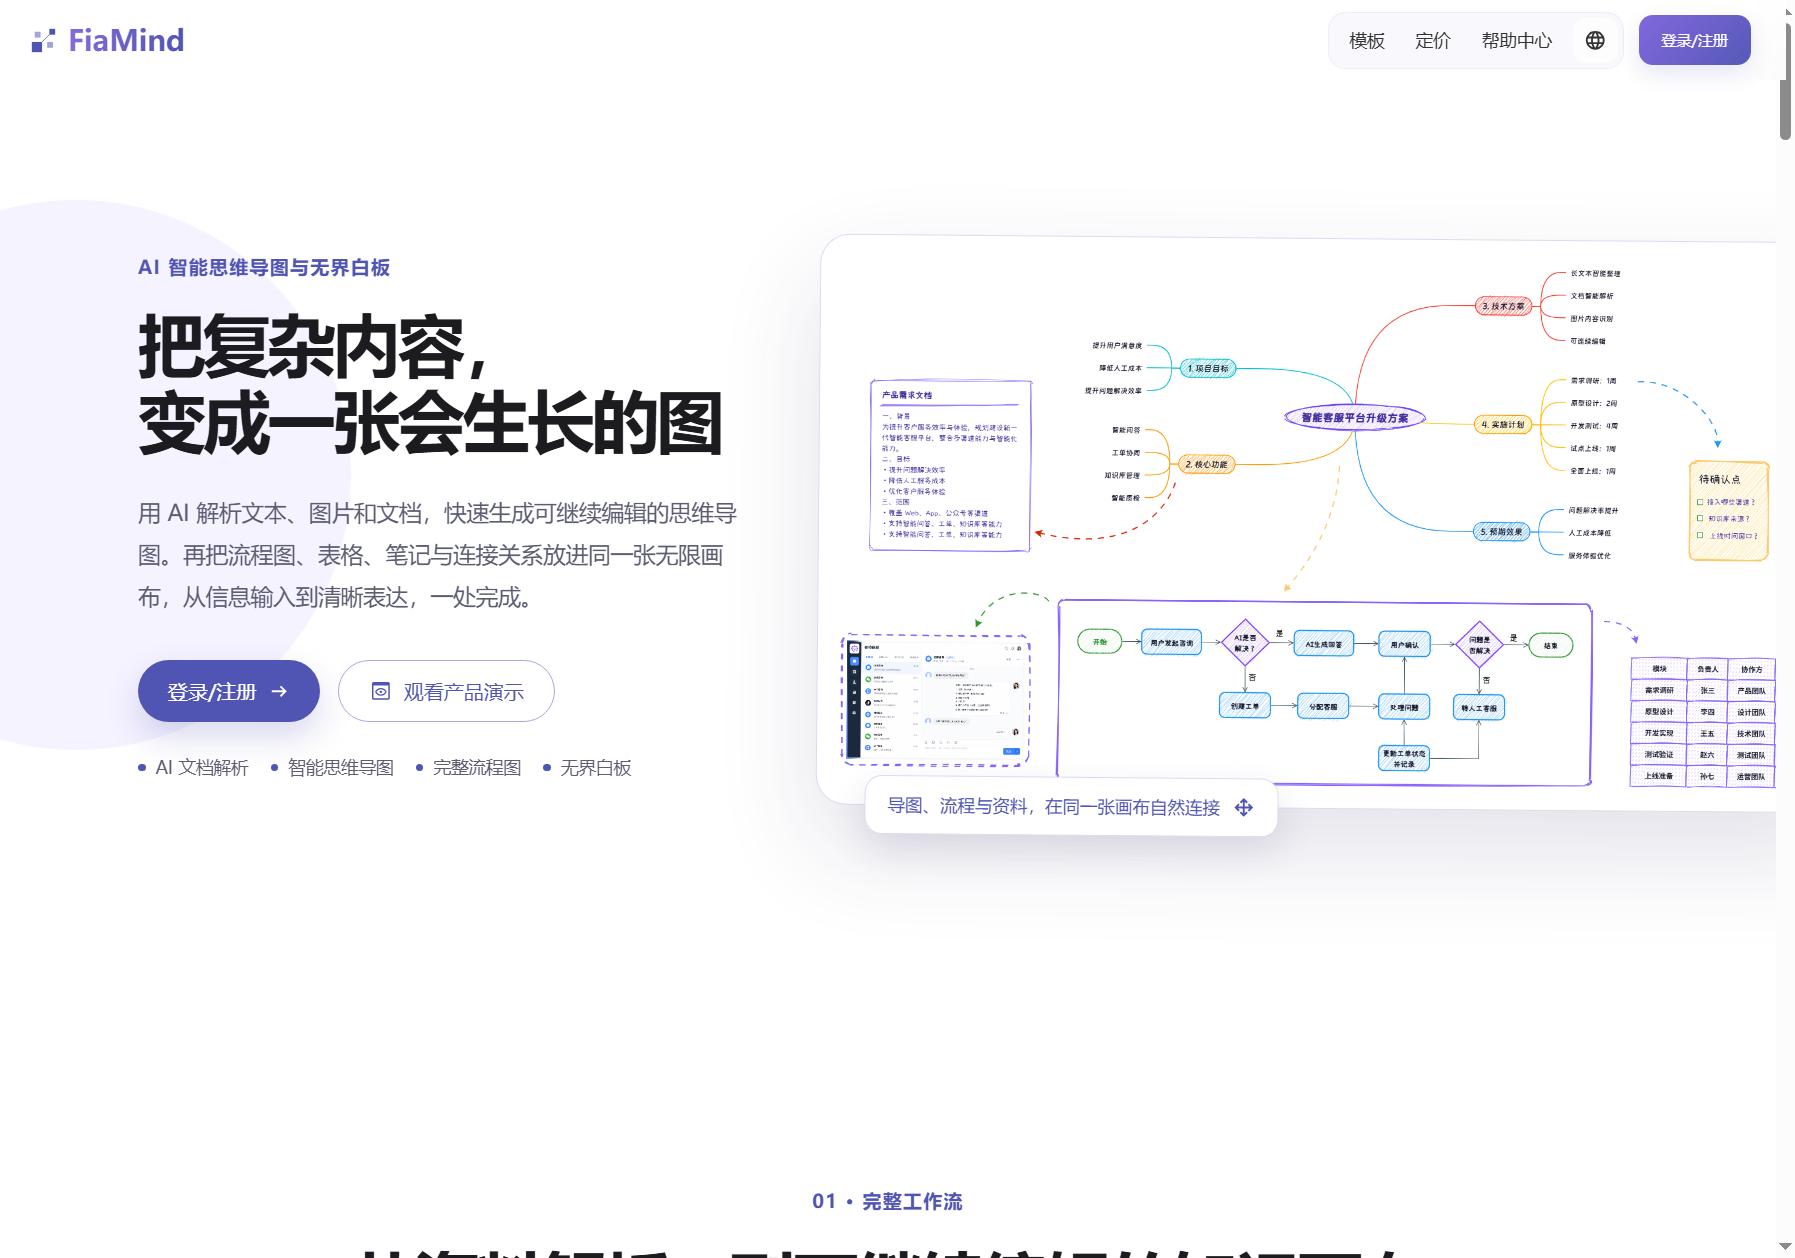This screenshot has width=1795, height=1258.
Task: Click the move icon in canvas caption
Action: (x=1244, y=807)
